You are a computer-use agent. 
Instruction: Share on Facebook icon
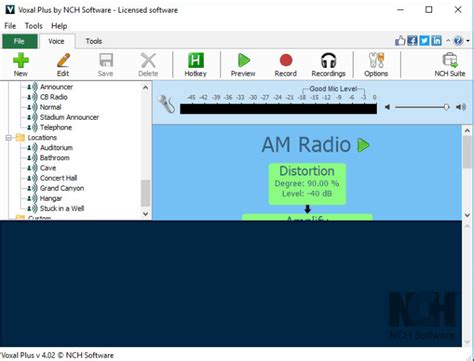412,41
